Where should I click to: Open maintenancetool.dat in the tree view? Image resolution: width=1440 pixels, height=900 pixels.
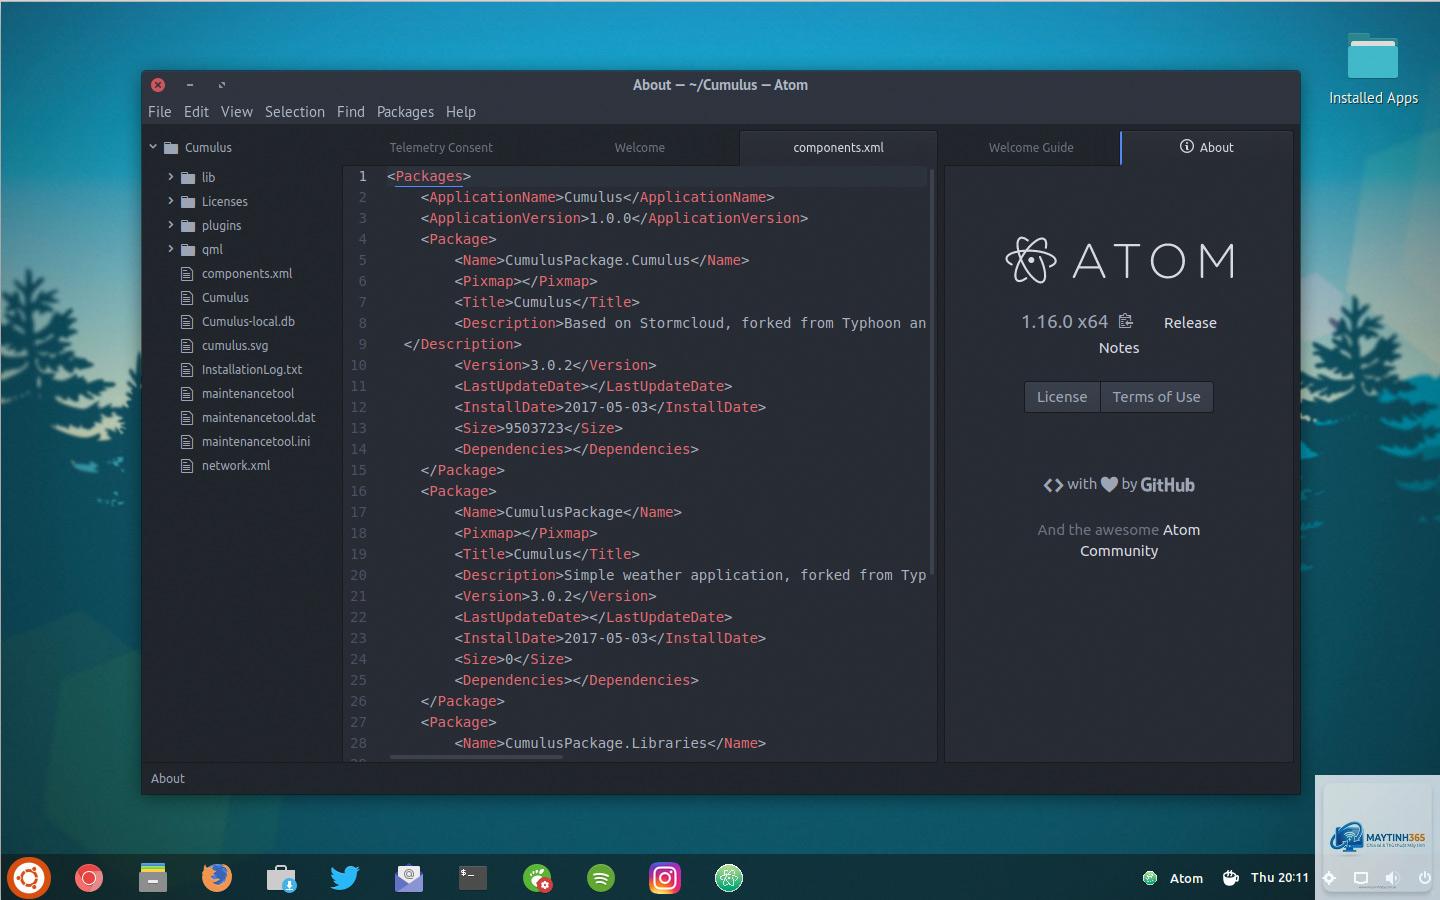tap(258, 417)
